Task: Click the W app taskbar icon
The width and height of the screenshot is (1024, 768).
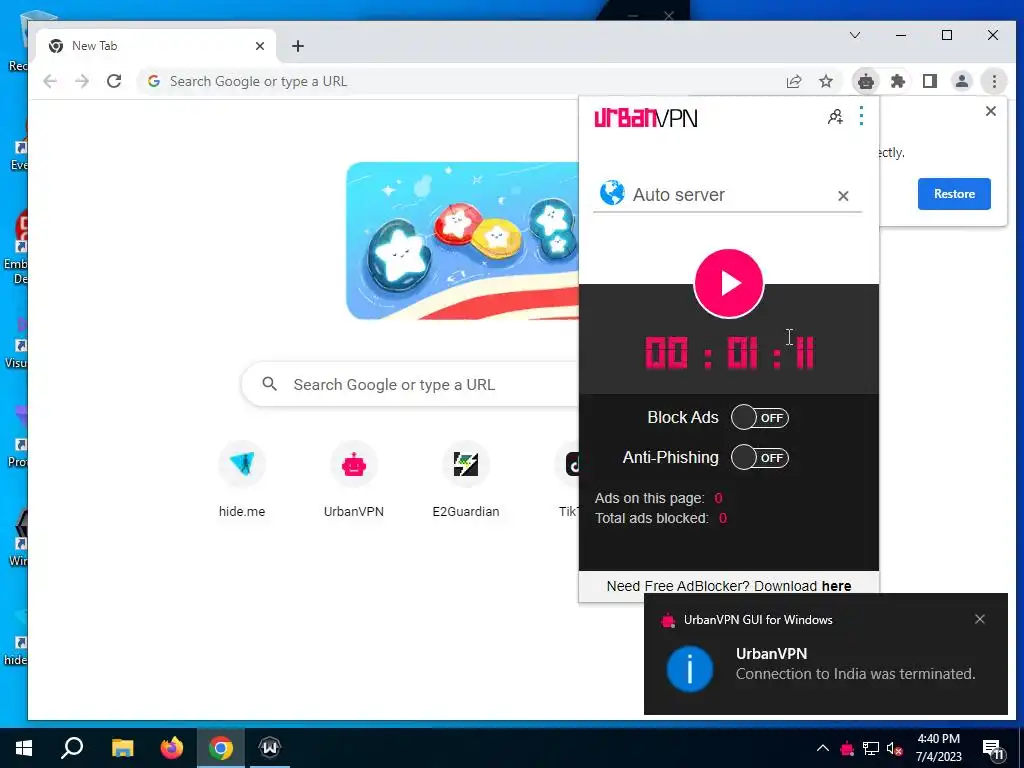Action: point(270,748)
